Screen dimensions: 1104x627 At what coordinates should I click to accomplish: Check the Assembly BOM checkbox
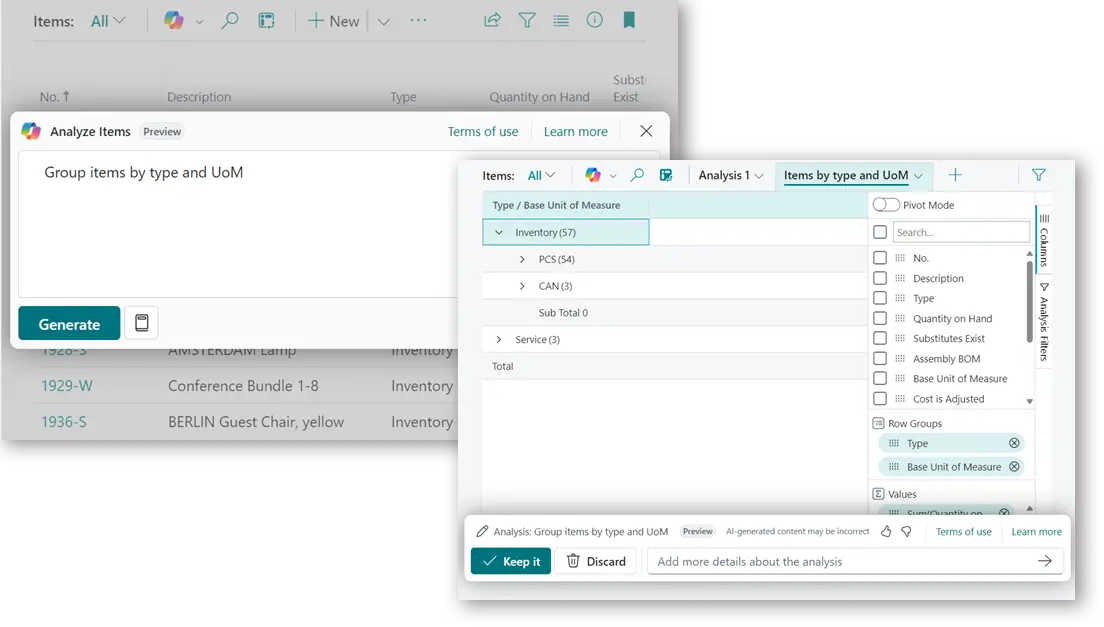click(880, 358)
